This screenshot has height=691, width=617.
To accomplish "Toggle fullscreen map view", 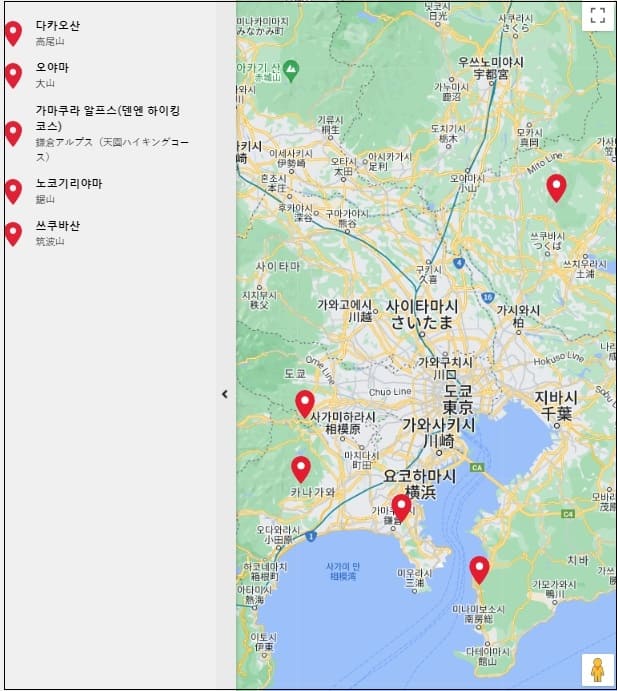I will point(598,16).
